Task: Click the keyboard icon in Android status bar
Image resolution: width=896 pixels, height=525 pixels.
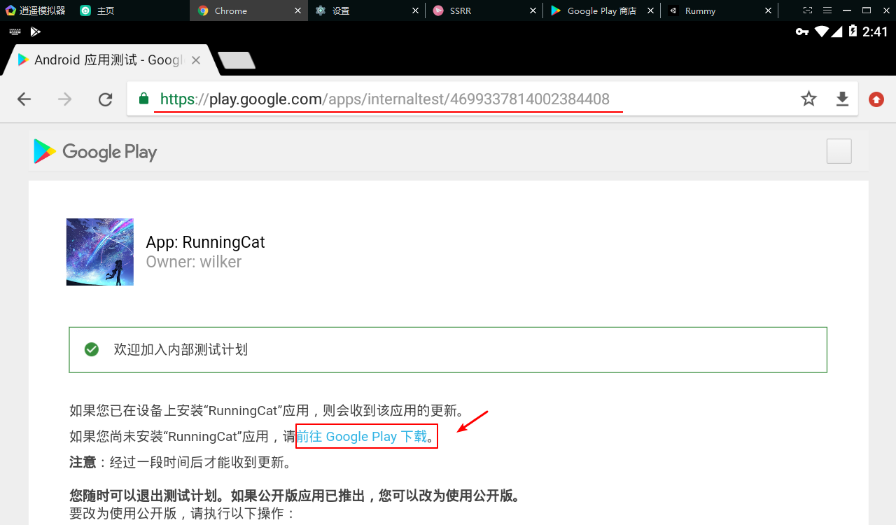Action: point(15,31)
